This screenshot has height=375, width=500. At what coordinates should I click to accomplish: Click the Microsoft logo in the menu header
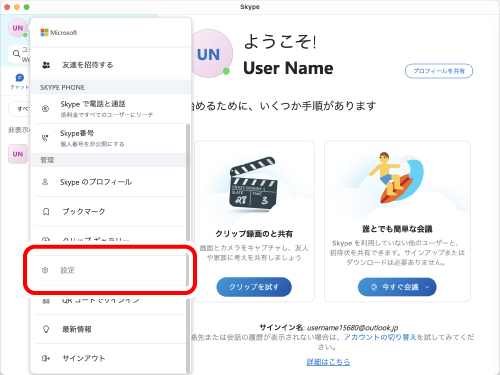(x=59, y=32)
